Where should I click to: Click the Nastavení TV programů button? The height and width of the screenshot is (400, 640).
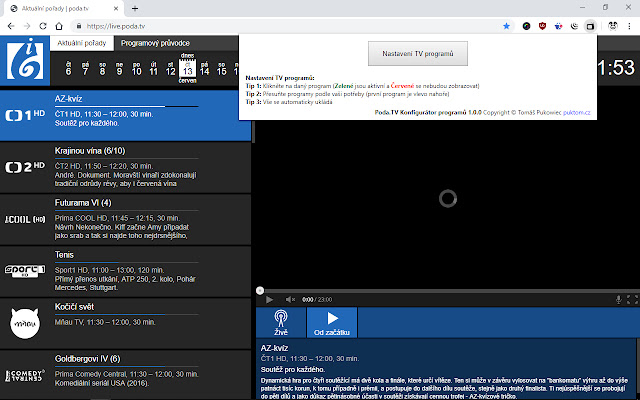click(x=418, y=53)
